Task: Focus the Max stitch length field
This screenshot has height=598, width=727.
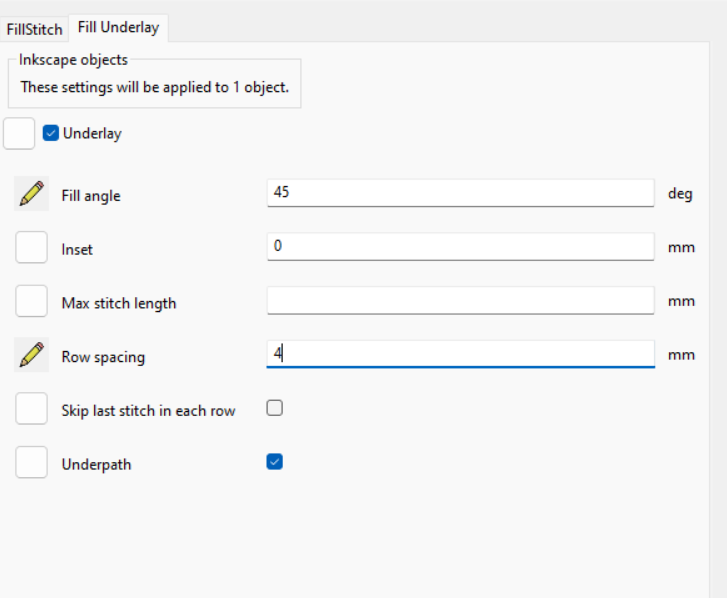Action: pos(460,300)
